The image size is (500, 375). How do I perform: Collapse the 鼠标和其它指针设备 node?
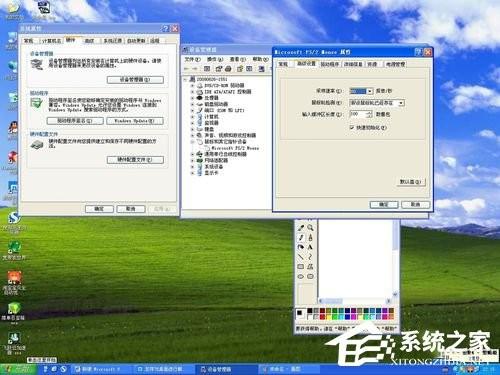192,142
